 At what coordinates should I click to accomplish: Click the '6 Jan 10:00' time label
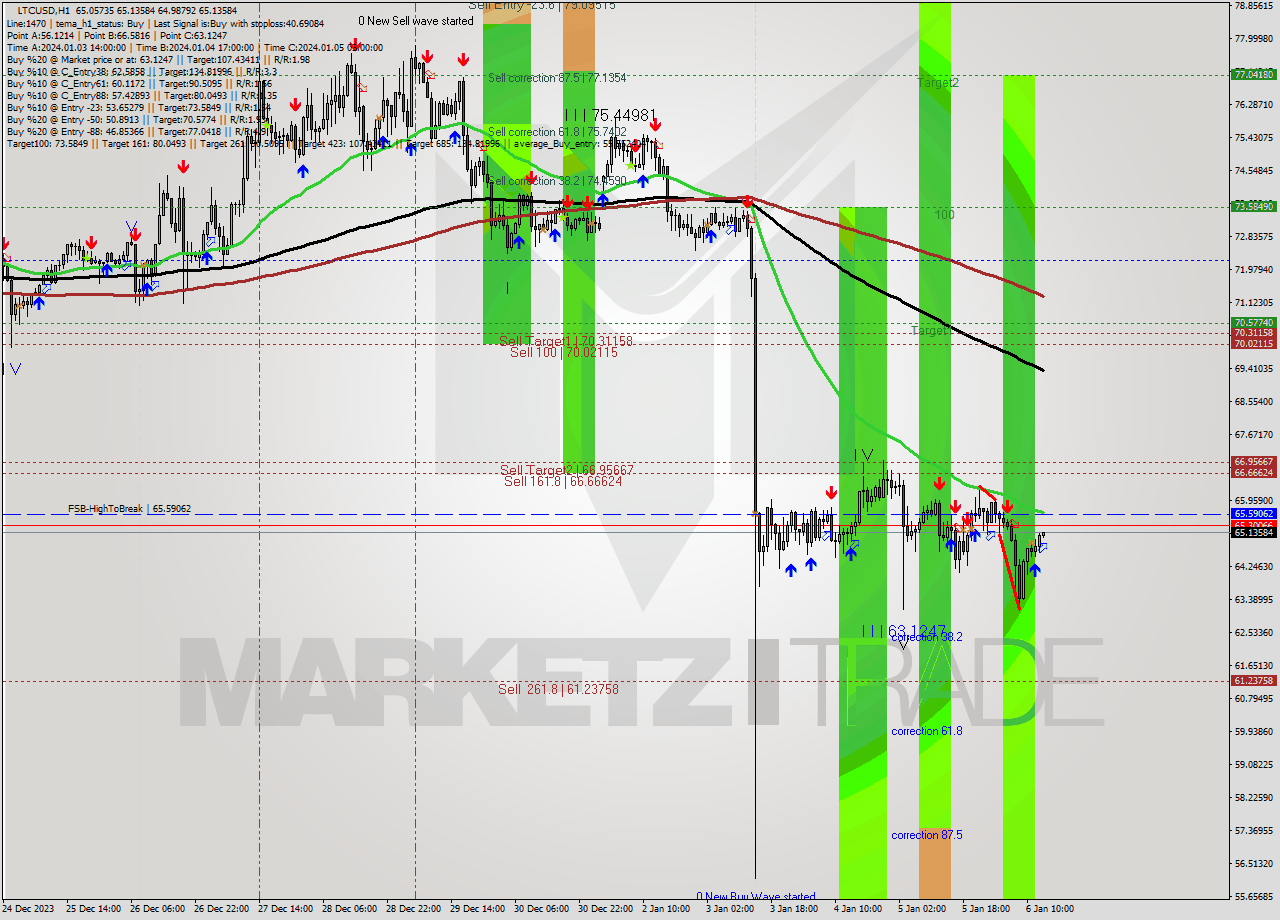1050,909
